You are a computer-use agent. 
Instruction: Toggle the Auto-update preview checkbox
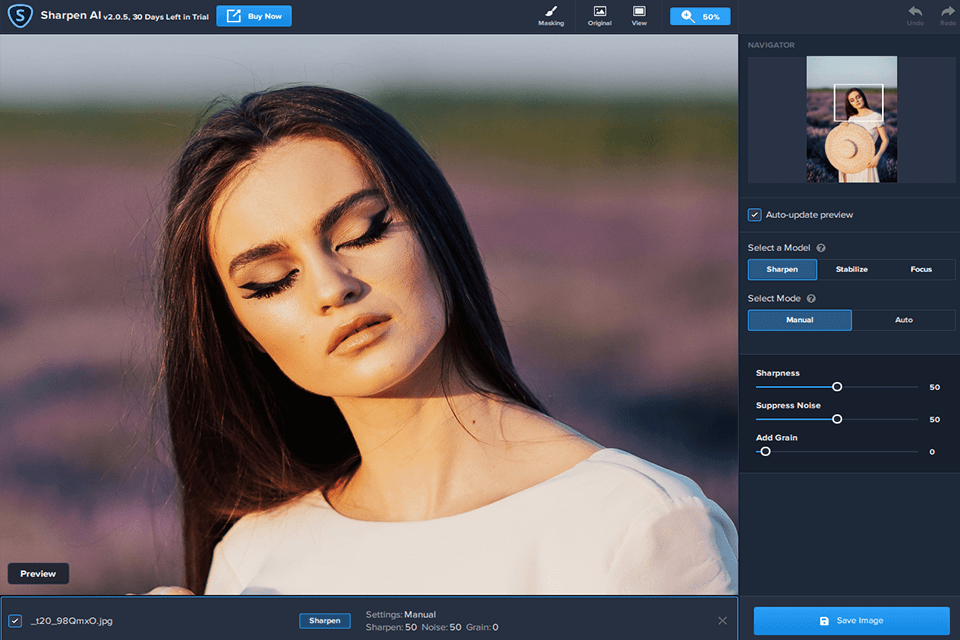pos(755,215)
